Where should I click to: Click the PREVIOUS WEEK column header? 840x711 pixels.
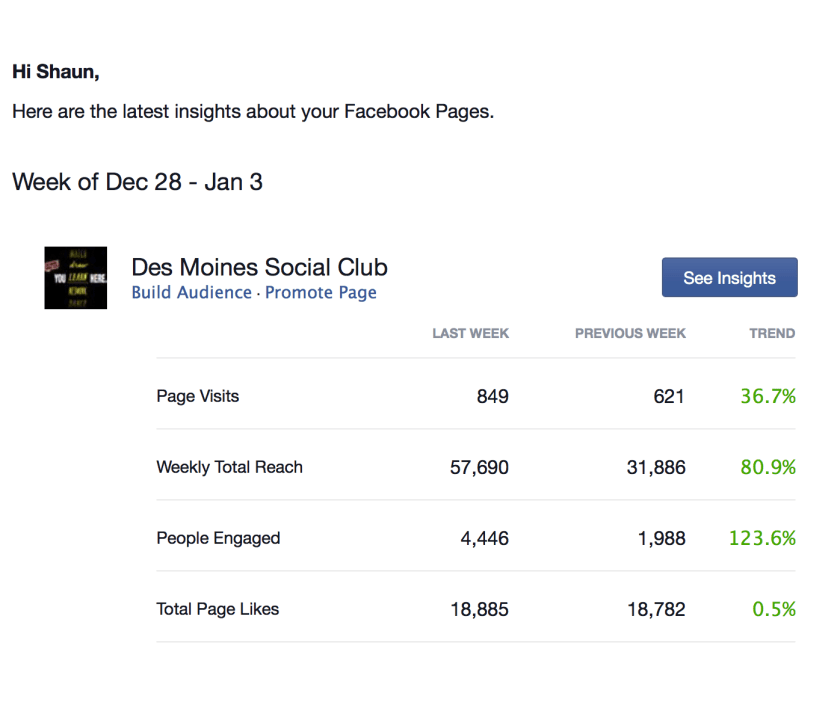[x=630, y=333]
